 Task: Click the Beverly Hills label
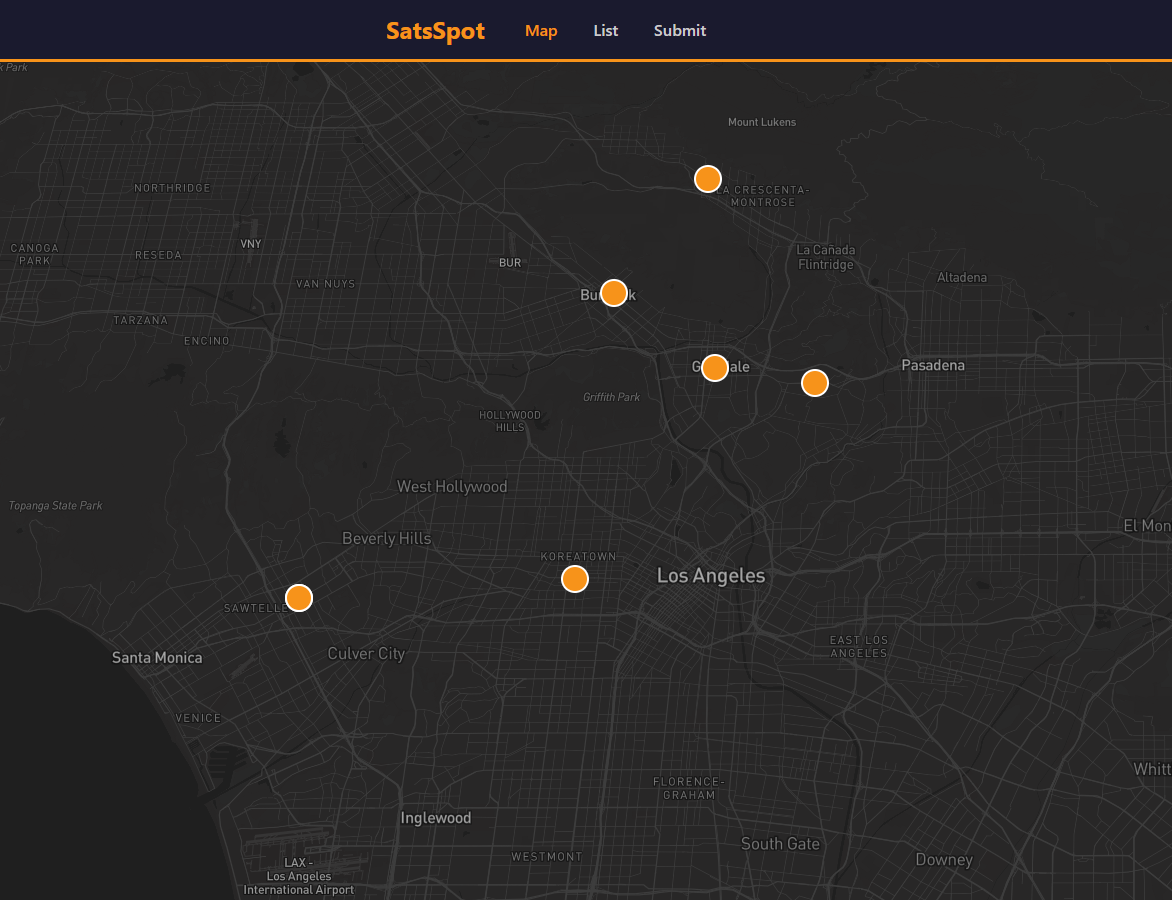click(386, 539)
